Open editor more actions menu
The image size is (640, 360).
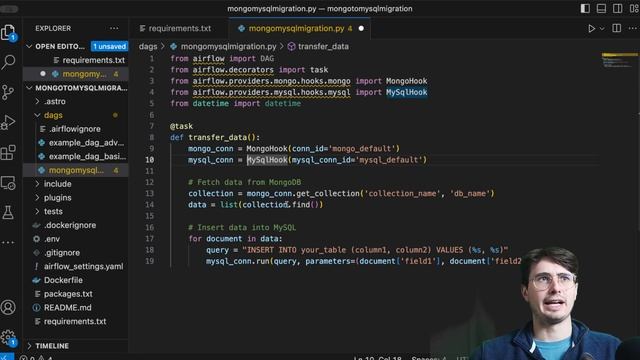point(633,28)
